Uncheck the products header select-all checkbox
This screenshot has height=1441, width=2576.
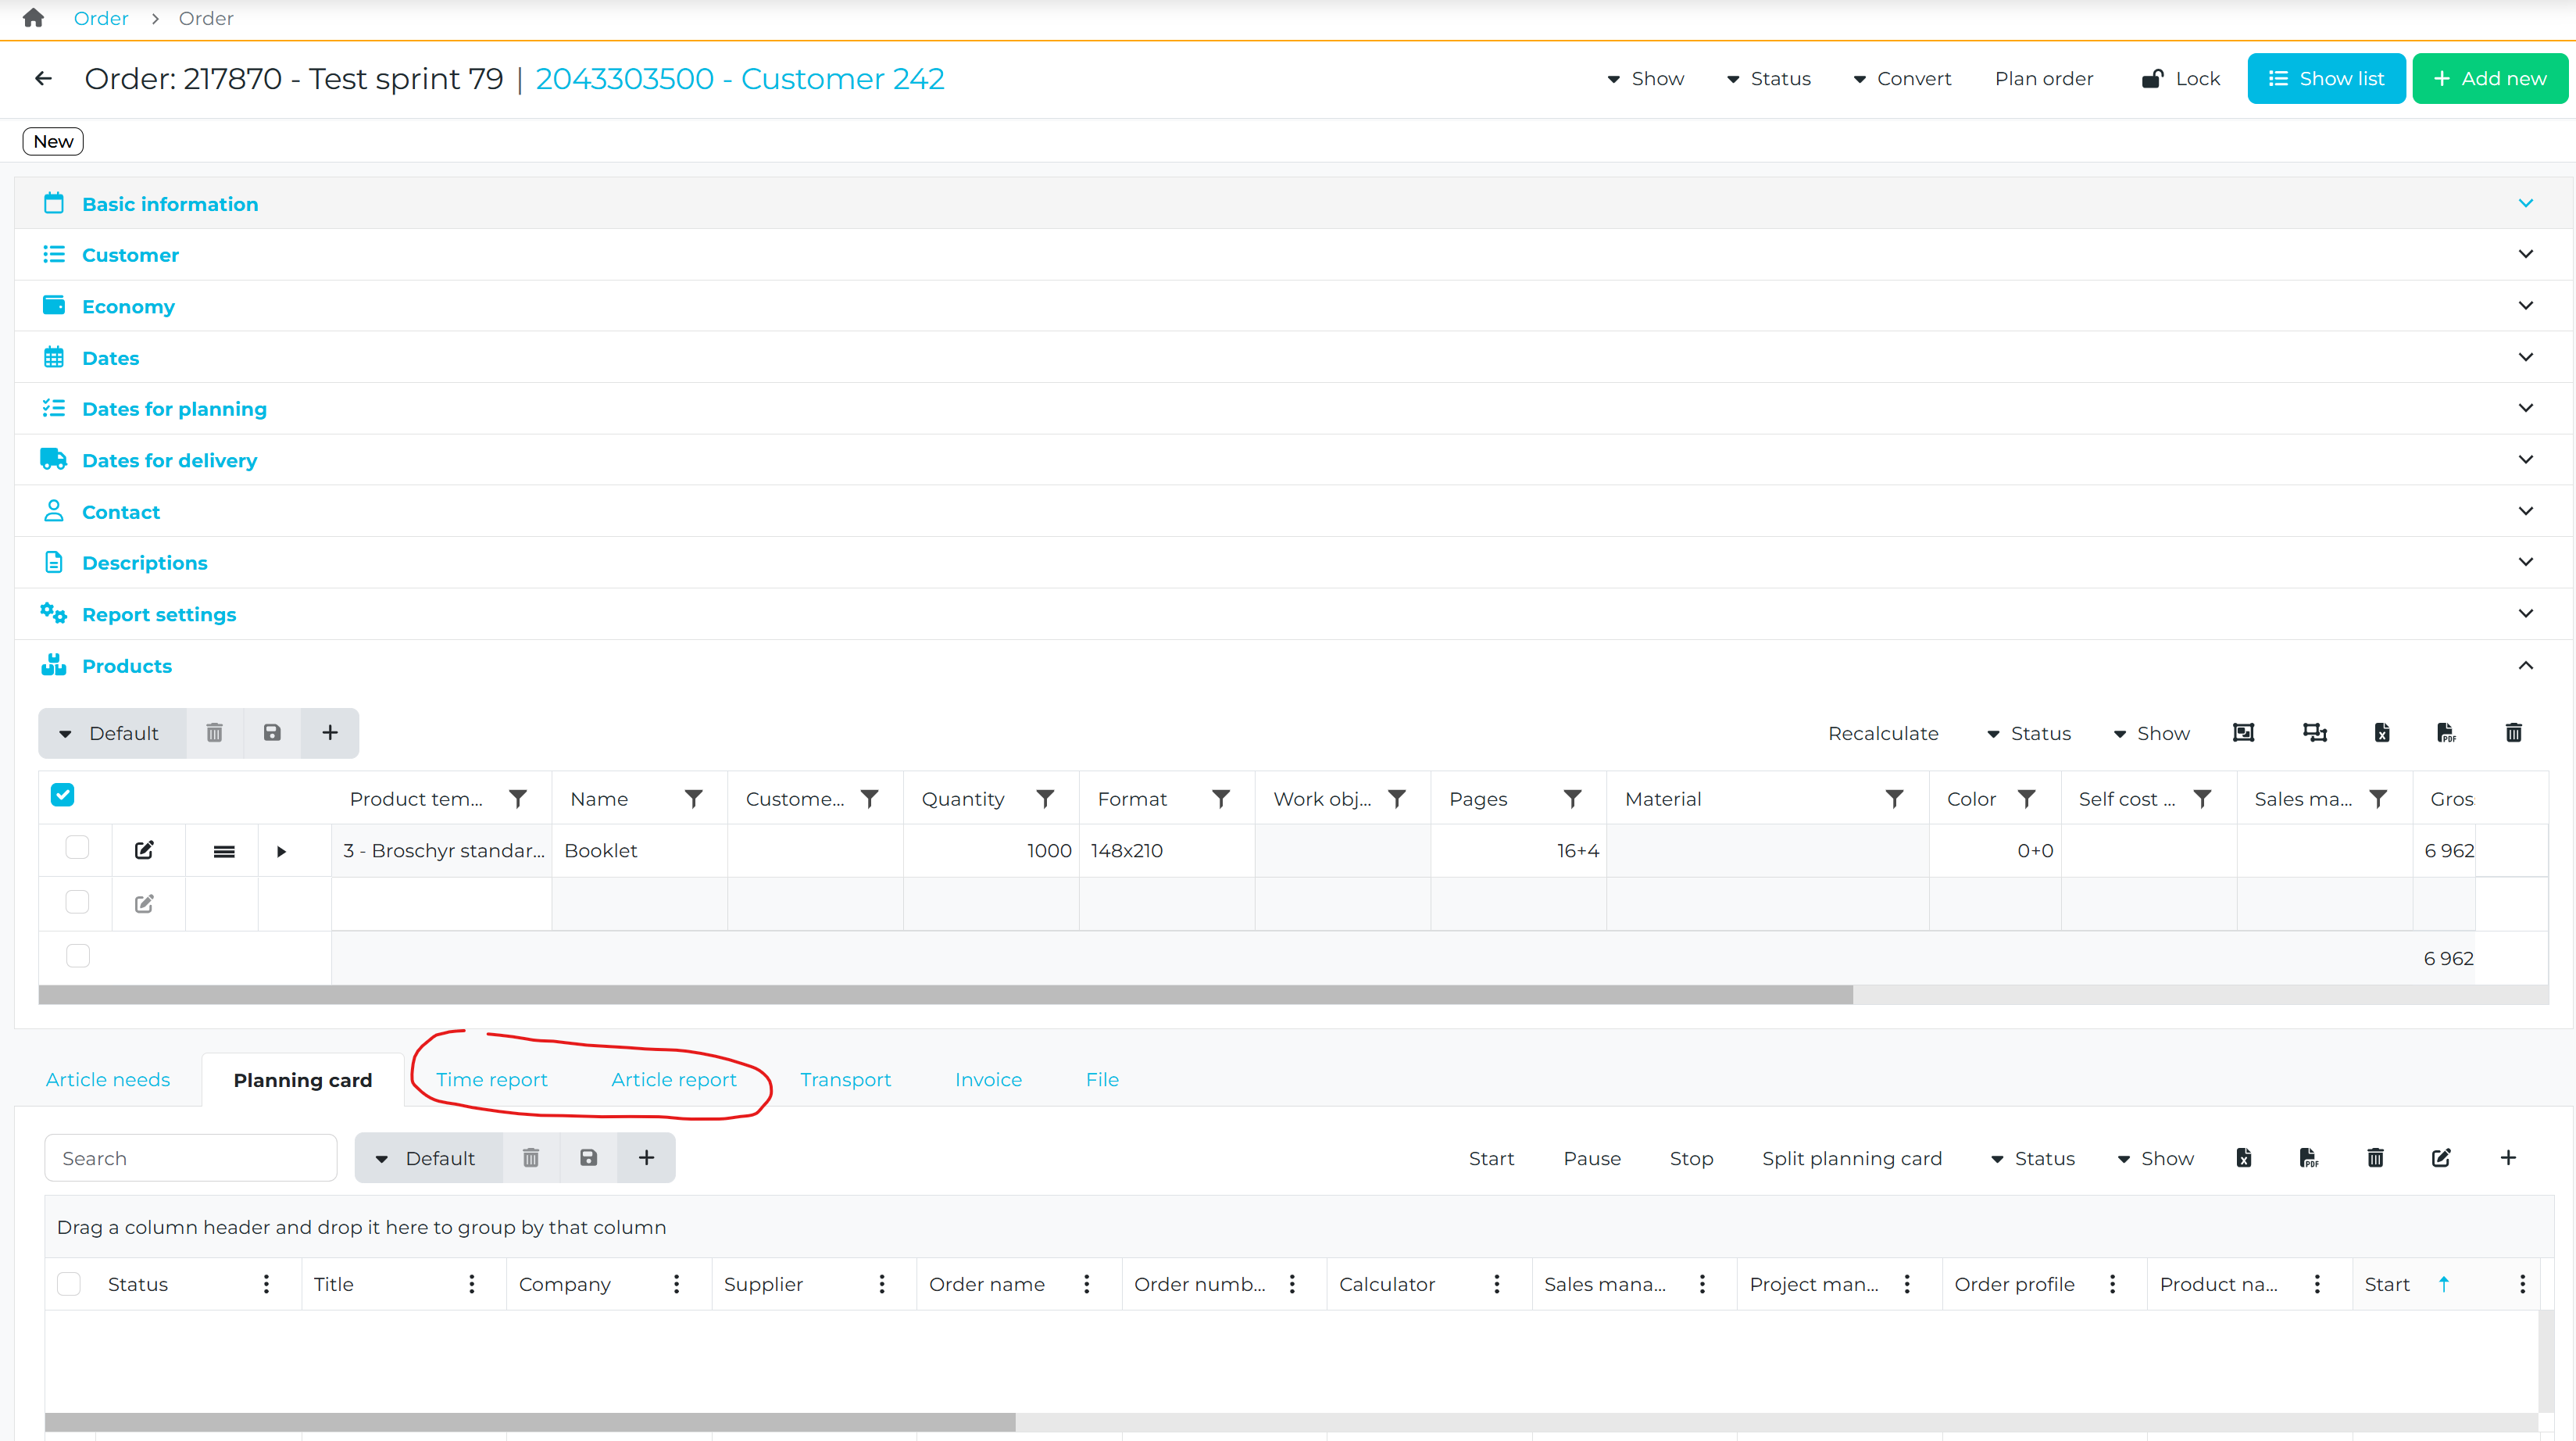[63, 795]
